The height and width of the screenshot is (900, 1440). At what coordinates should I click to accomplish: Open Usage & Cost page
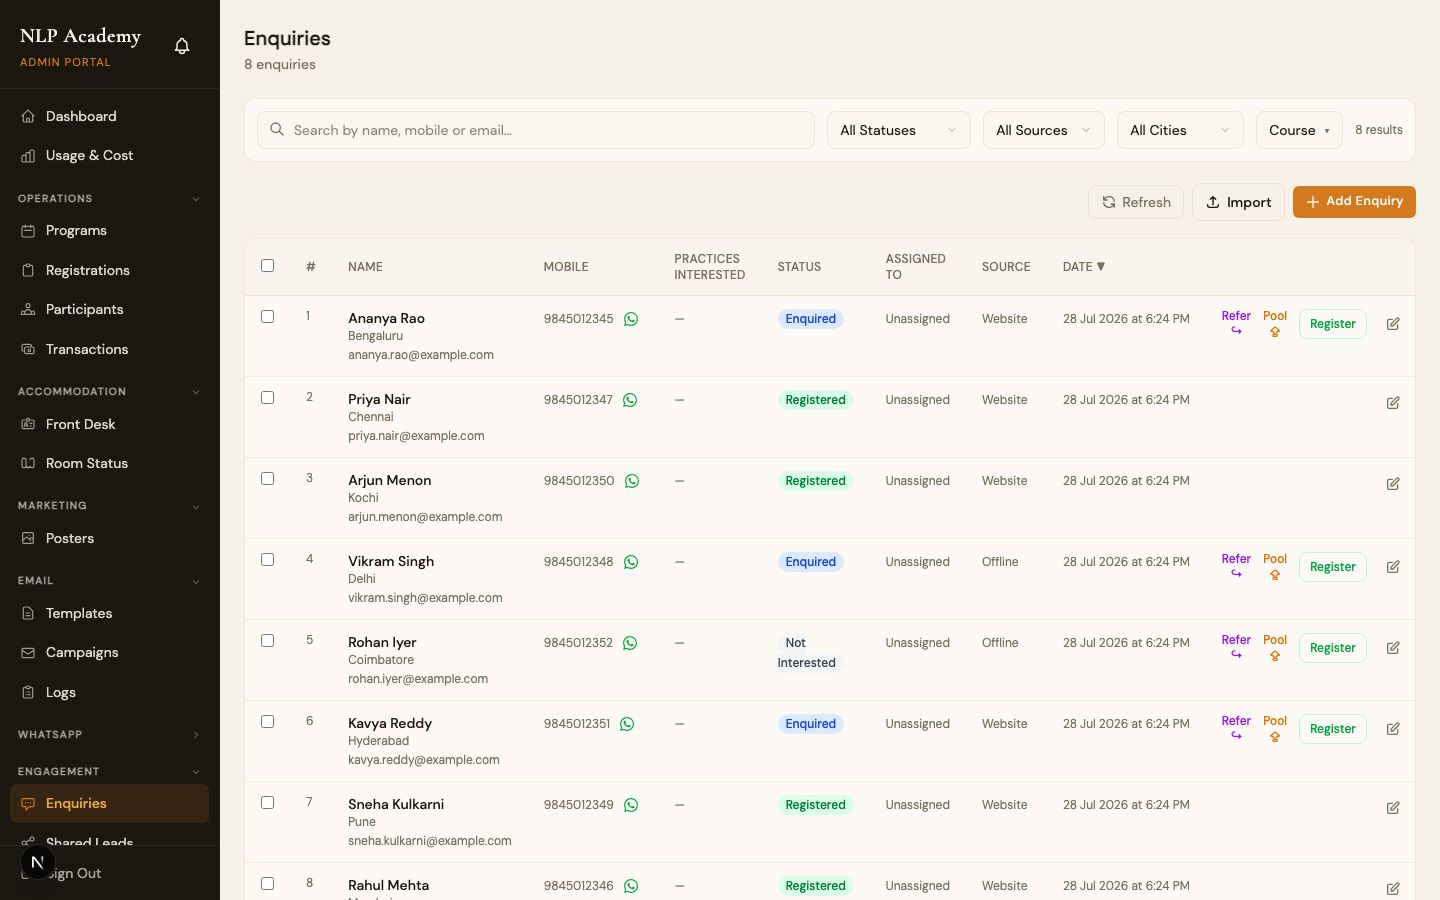109,156
